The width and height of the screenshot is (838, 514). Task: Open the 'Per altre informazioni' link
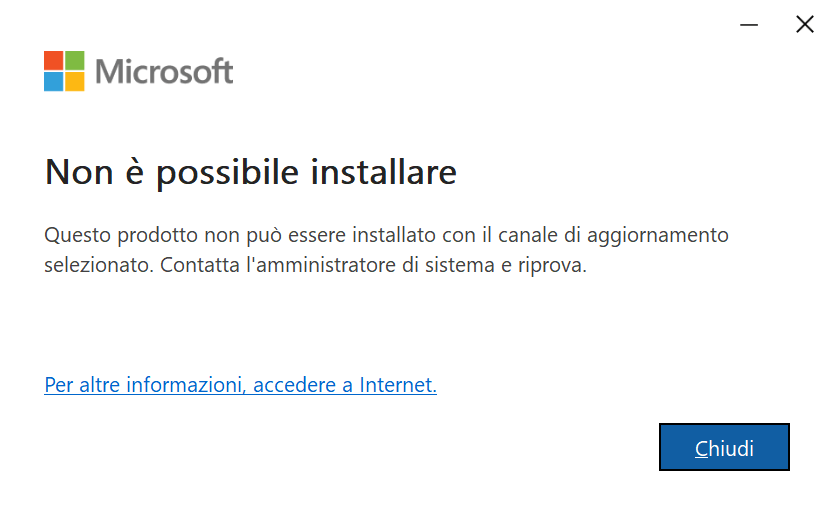click(x=240, y=385)
